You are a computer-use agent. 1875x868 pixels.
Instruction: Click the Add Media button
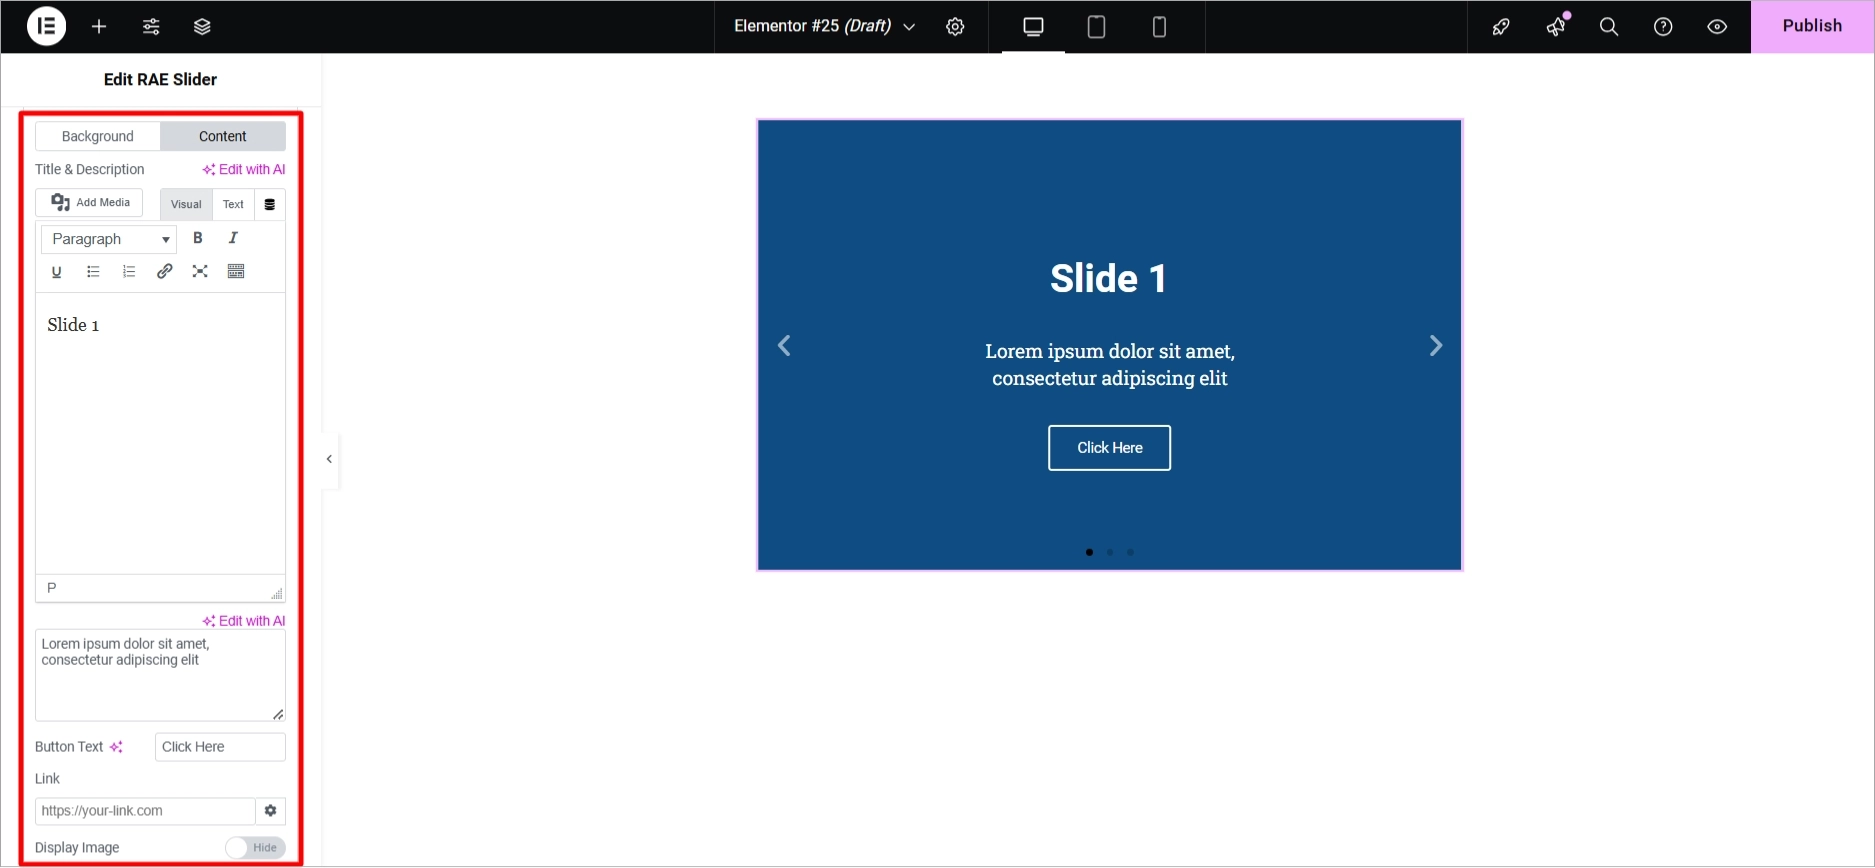click(90, 203)
